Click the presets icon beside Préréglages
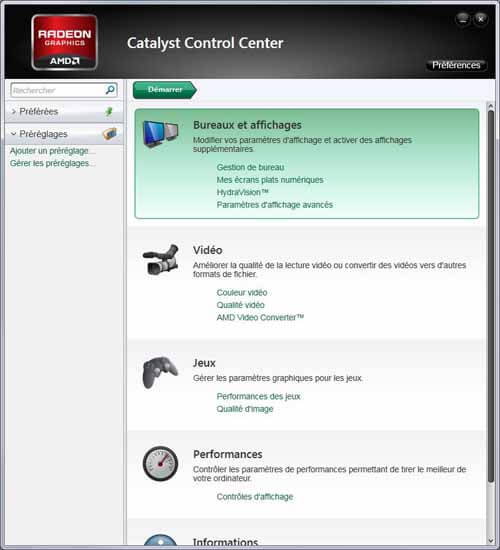Image resolution: width=500 pixels, height=550 pixels. 110,134
